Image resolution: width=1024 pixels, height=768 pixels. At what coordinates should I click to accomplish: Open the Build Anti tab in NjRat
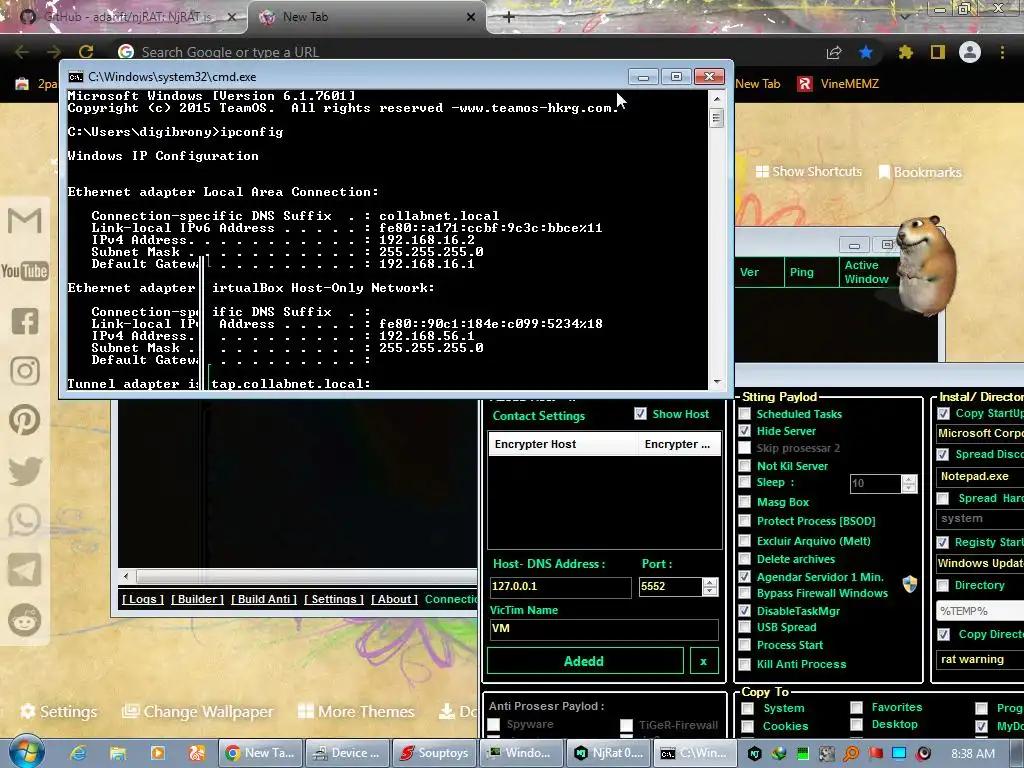(x=264, y=599)
